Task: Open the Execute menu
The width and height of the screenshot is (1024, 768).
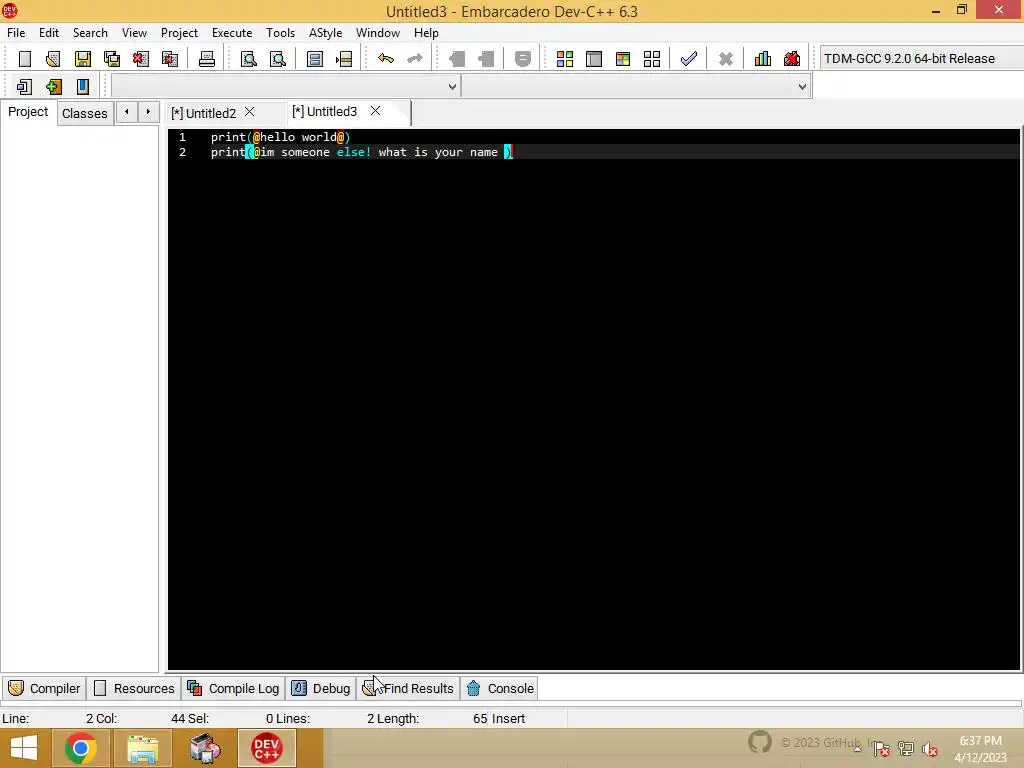Action: 232,33
